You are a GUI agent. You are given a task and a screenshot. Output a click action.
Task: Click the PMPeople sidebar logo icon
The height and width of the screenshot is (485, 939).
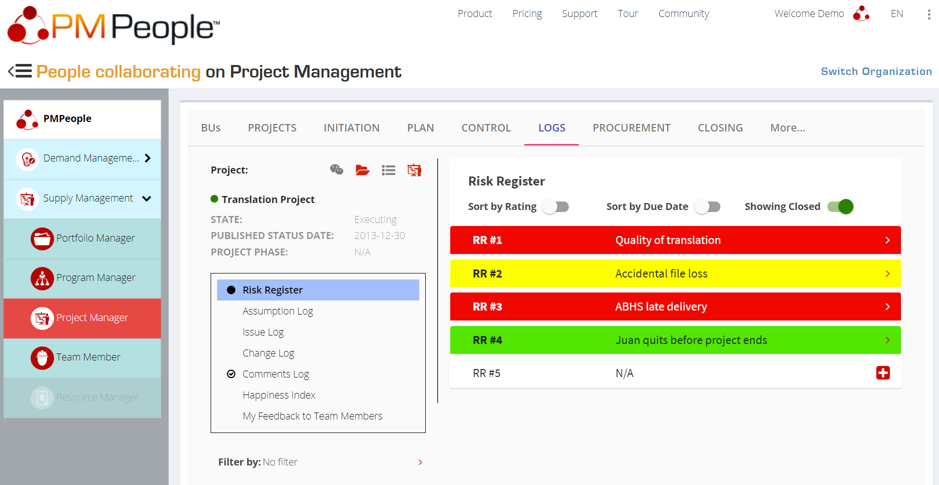(27, 119)
